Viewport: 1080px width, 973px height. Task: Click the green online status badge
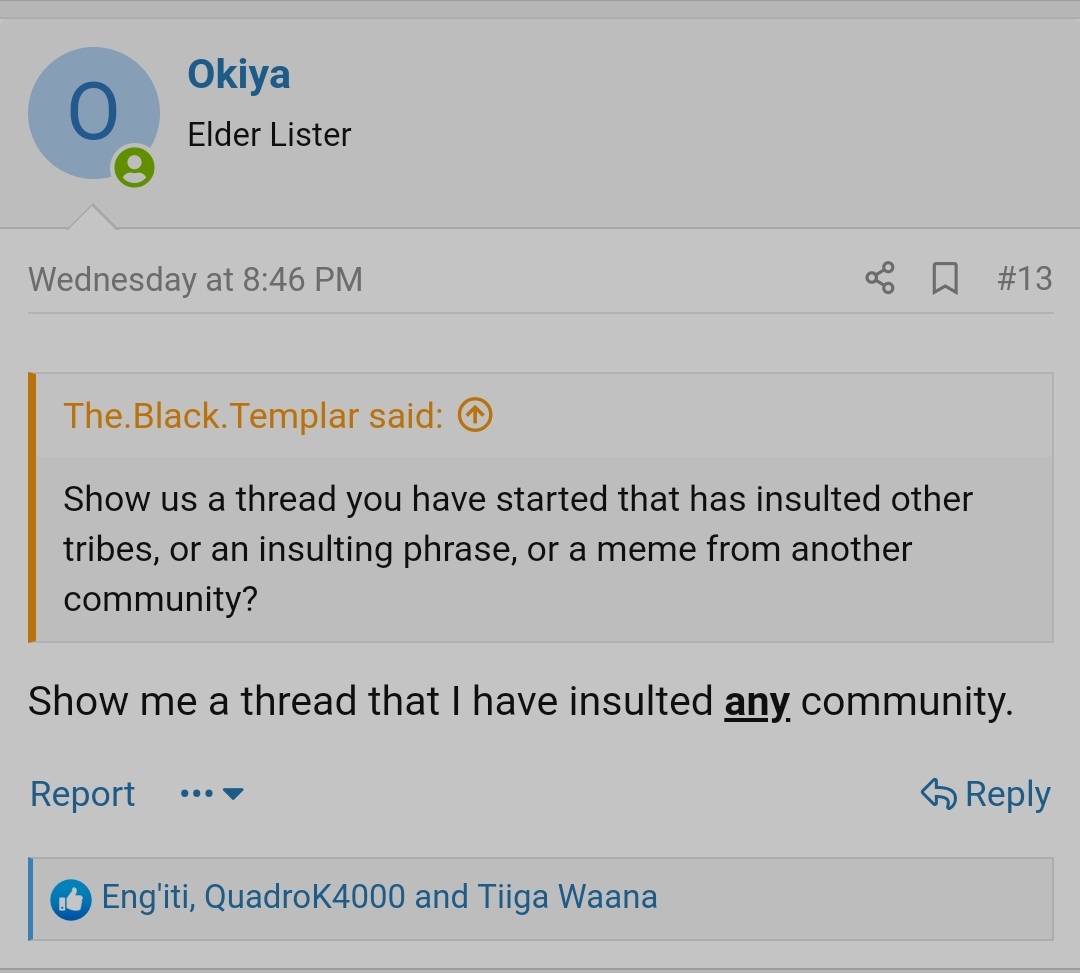point(134,166)
